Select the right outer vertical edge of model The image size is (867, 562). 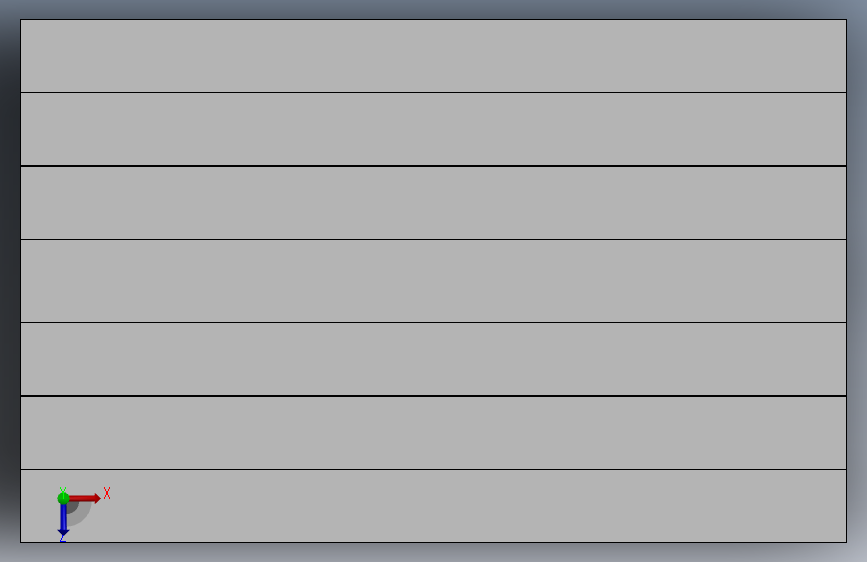point(846,281)
